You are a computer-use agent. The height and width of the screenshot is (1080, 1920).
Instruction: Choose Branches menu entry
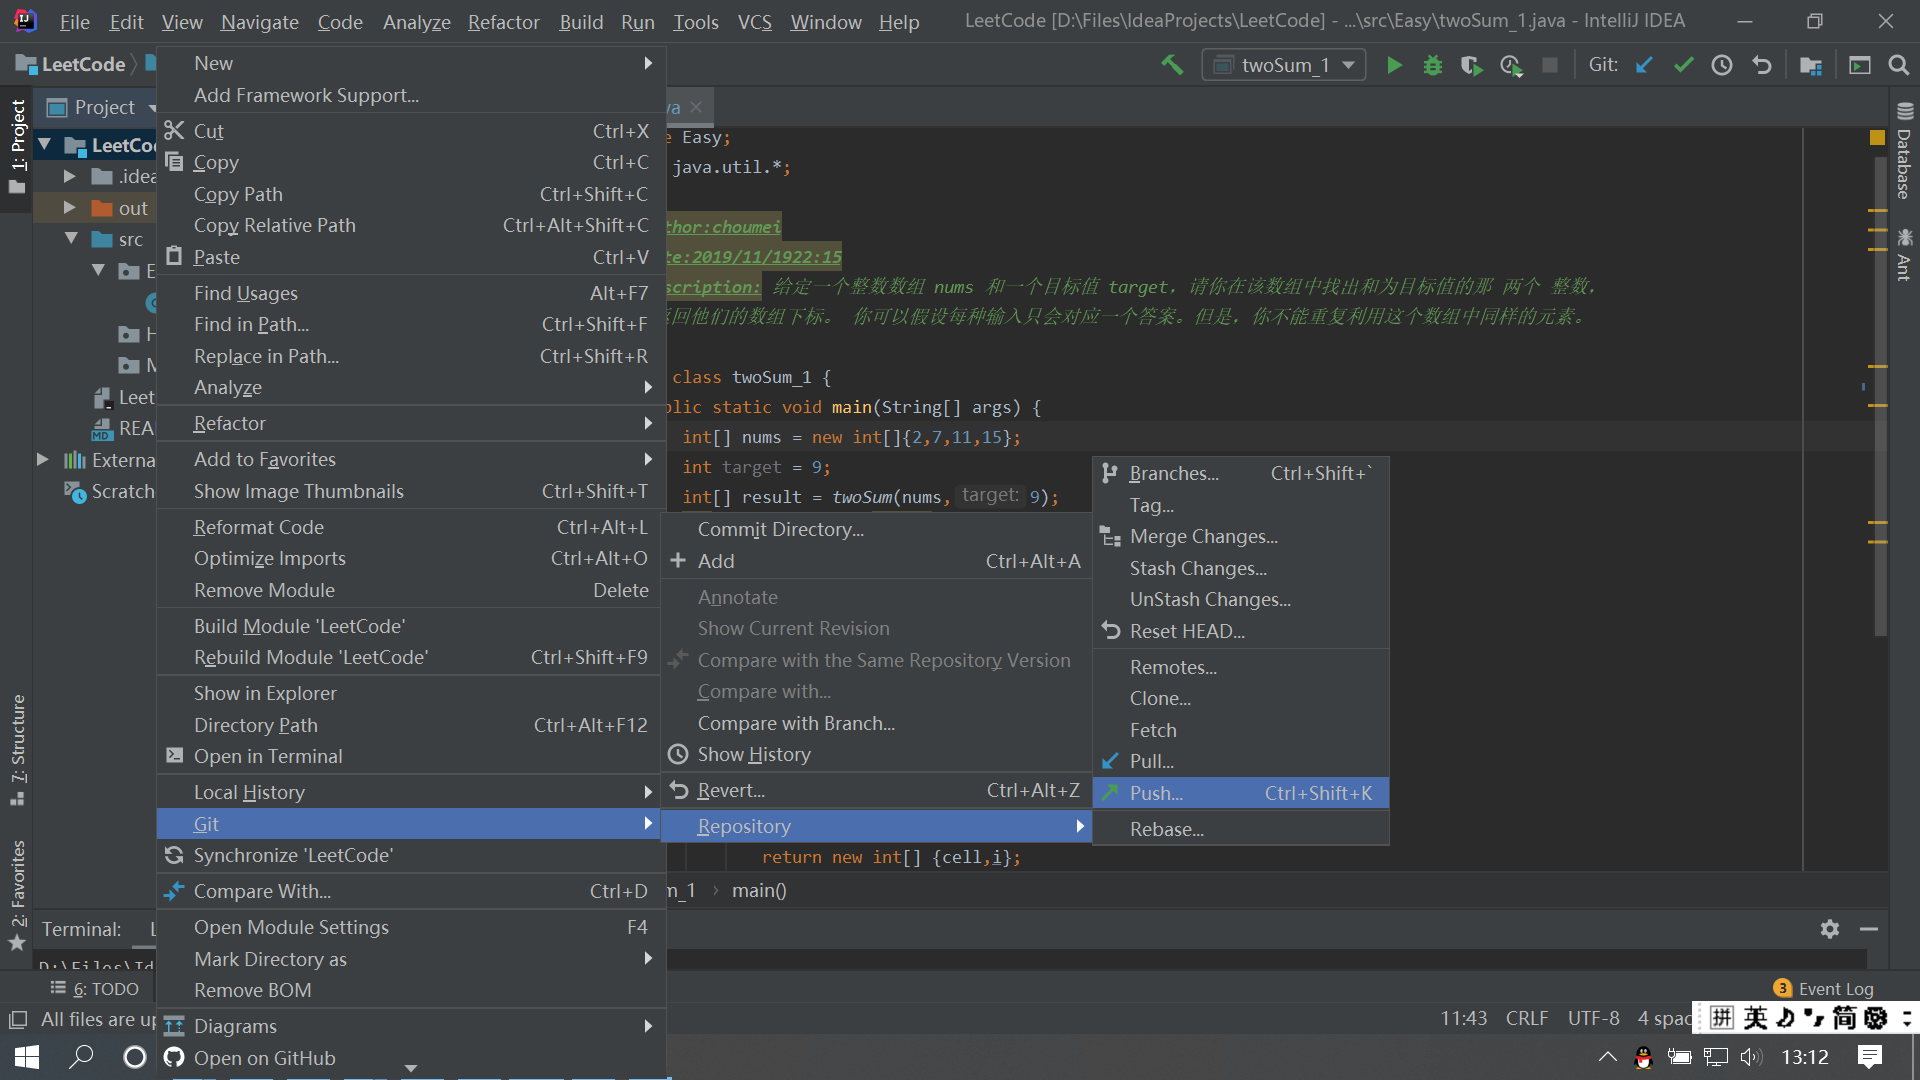pyautogui.click(x=1241, y=473)
